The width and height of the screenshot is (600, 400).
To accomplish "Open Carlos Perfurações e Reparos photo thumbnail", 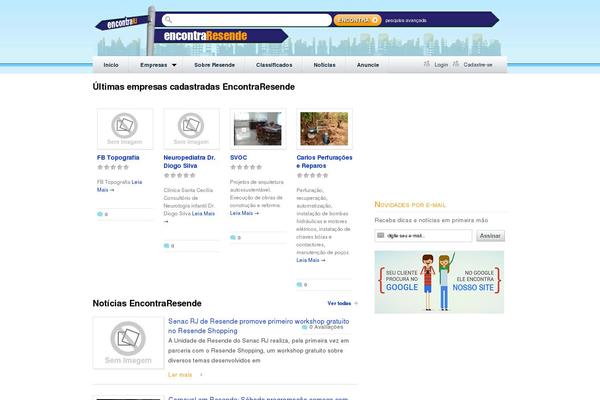I will click(x=324, y=129).
